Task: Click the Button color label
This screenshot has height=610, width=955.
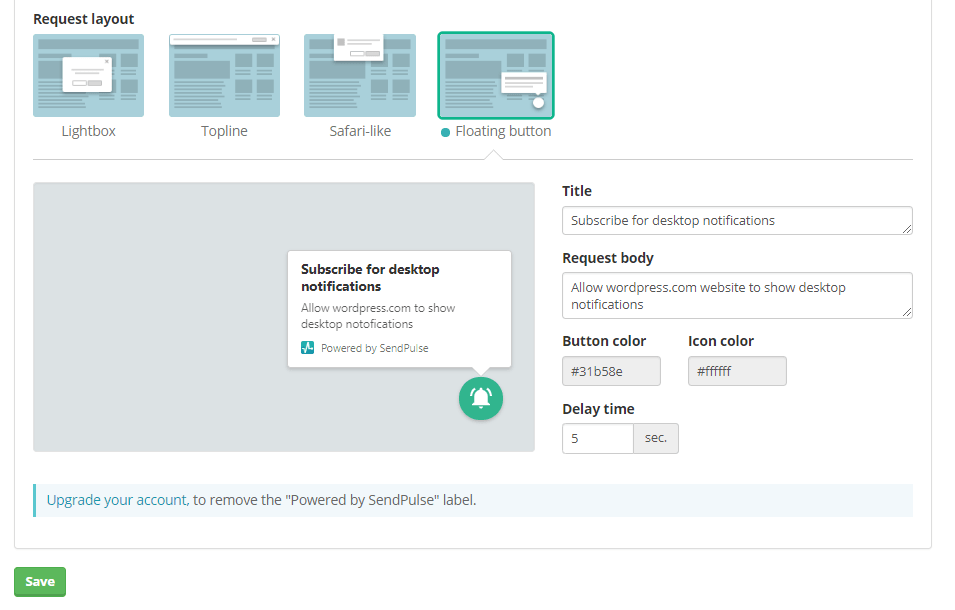Action: pyautogui.click(x=604, y=341)
